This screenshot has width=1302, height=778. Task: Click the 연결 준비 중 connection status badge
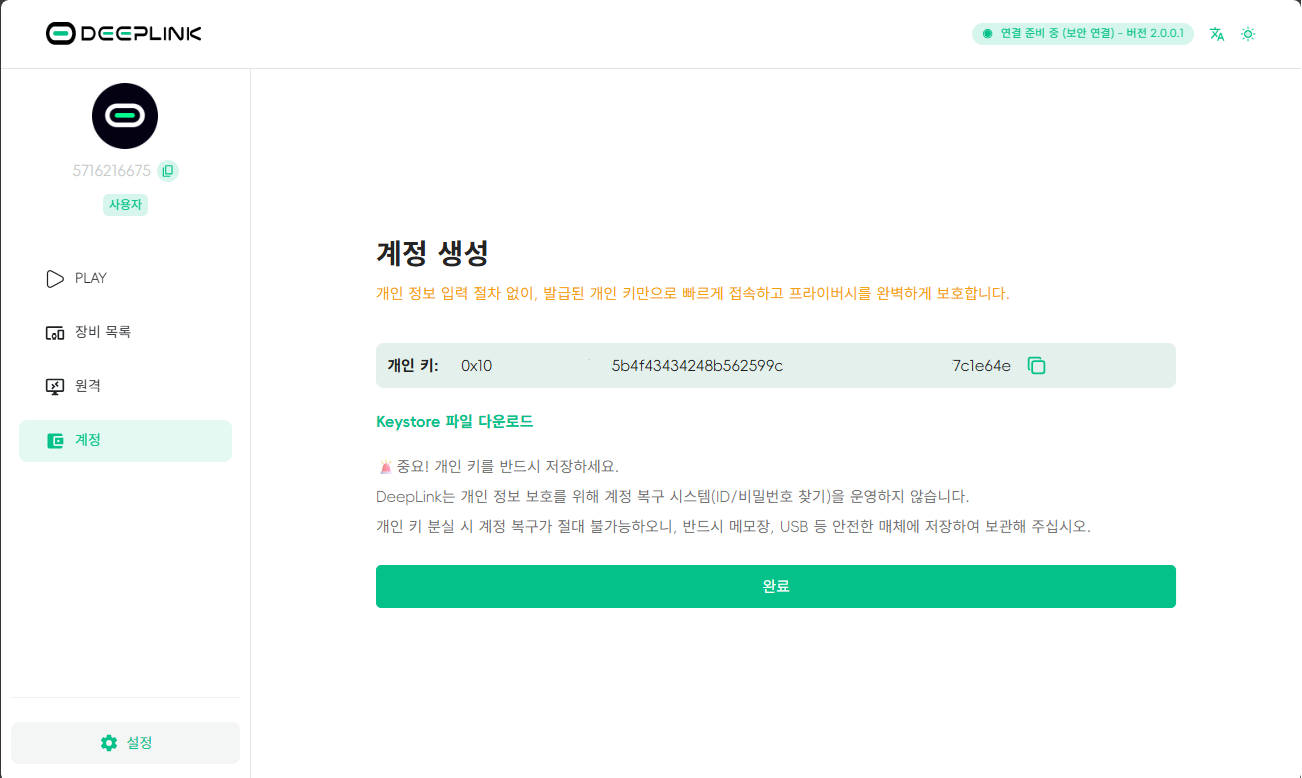click(x=1082, y=34)
